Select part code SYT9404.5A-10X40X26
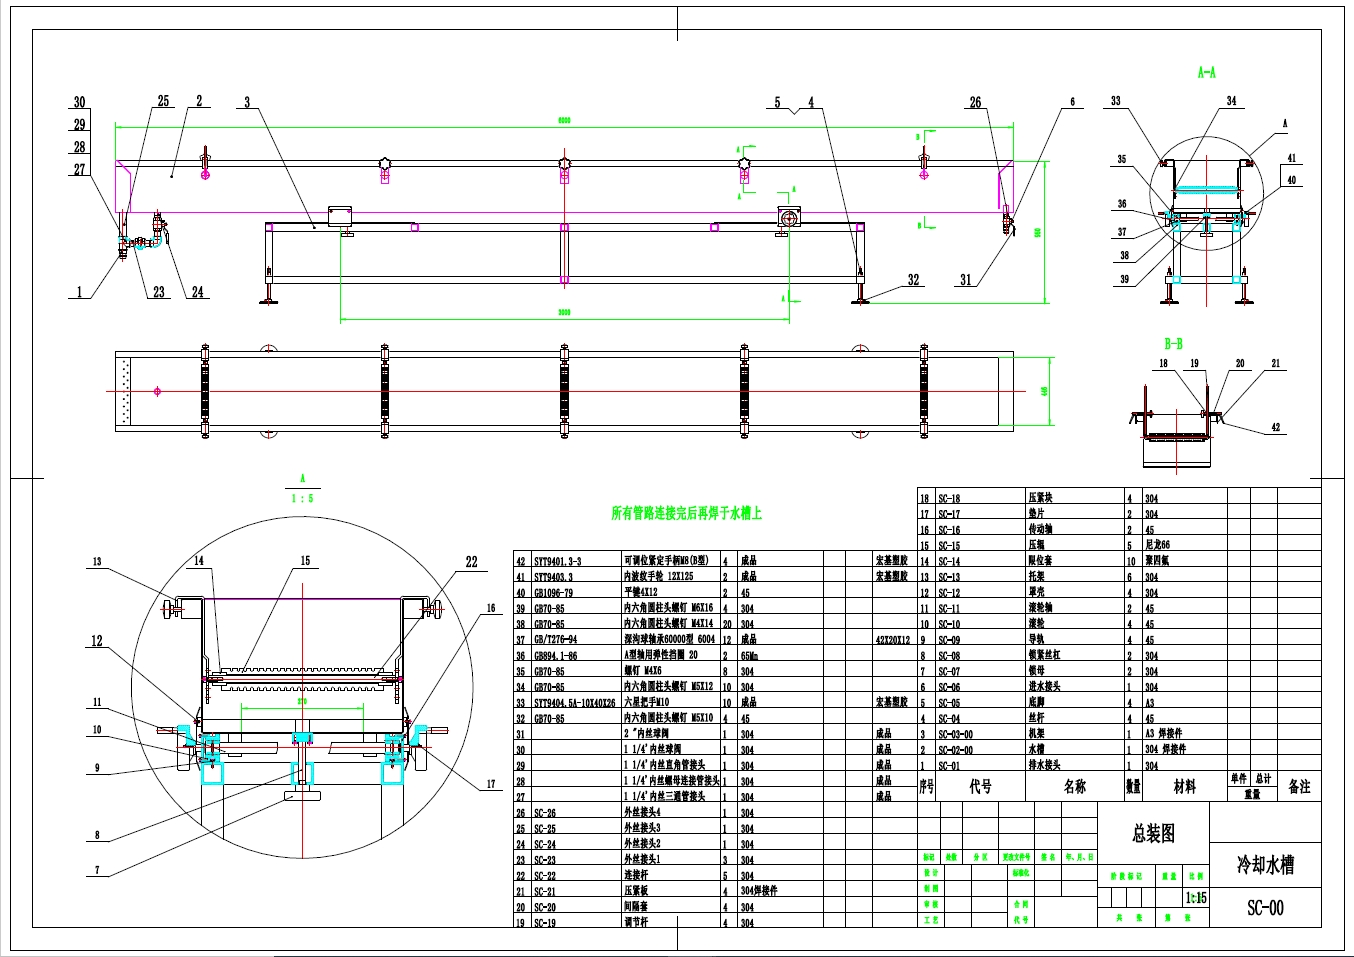The width and height of the screenshot is (1354, 957). pyautogui.click(x=574, y=703)
